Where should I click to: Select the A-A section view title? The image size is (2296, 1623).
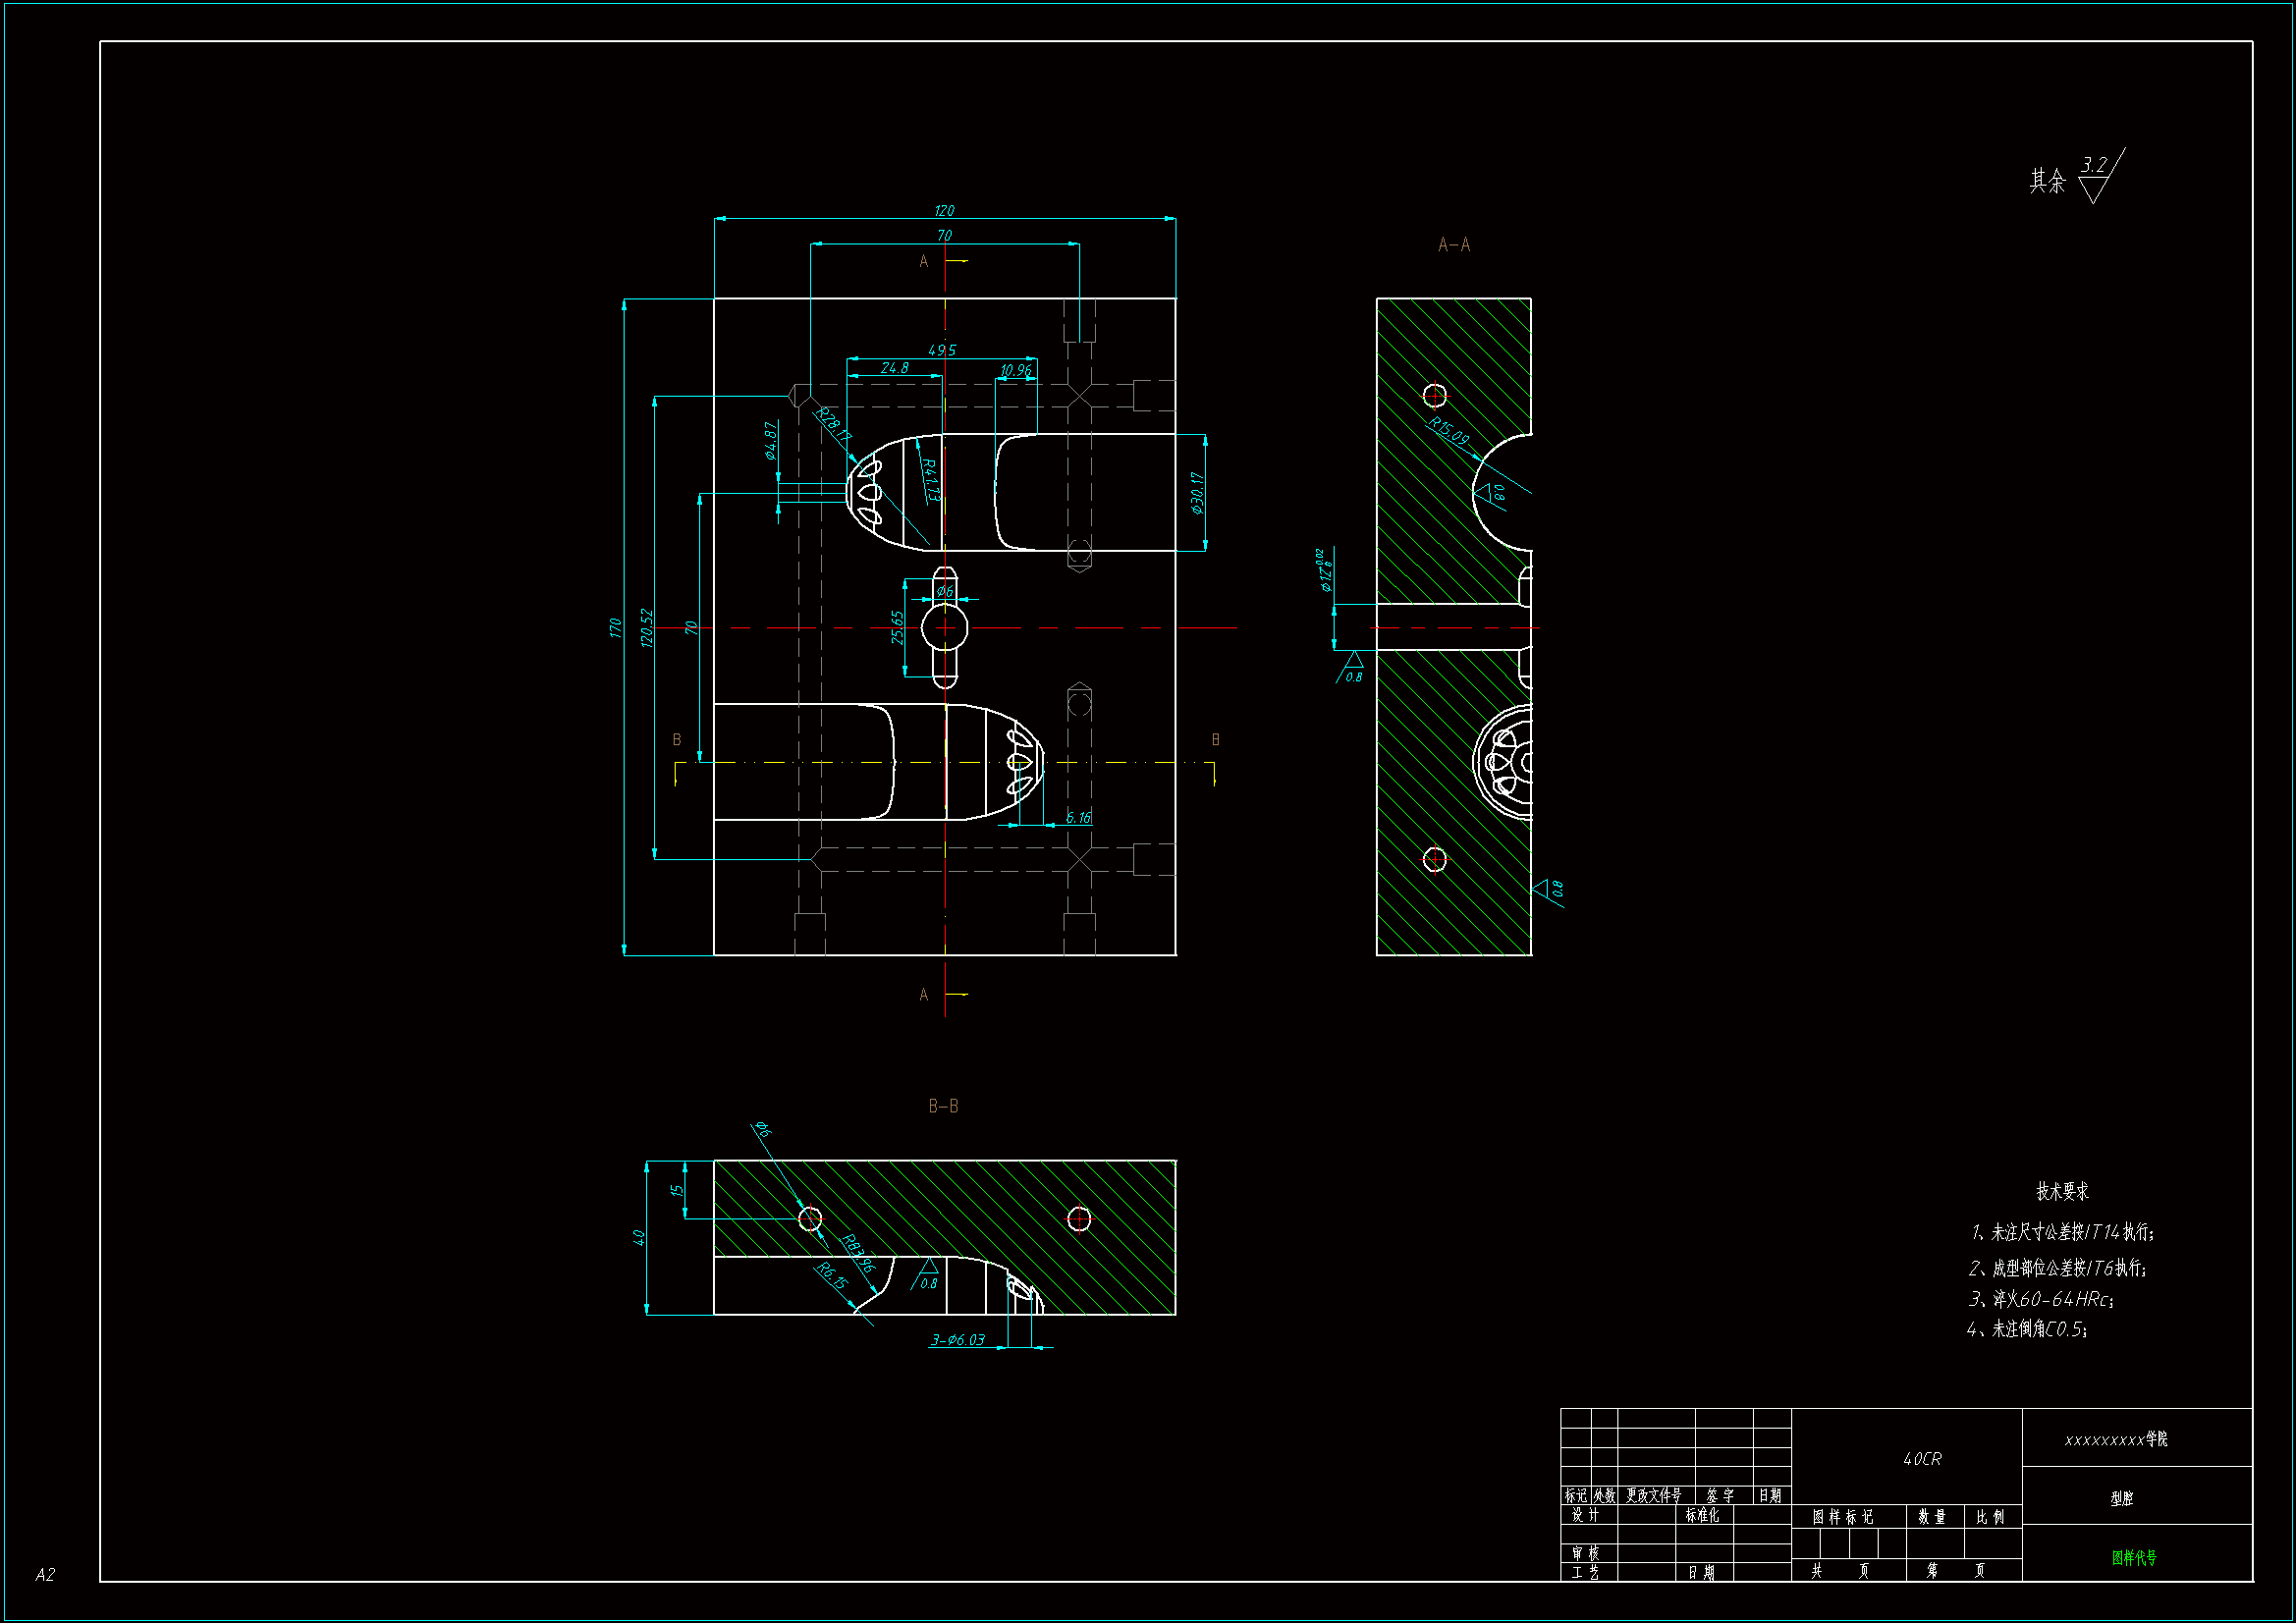(1453, 245)
